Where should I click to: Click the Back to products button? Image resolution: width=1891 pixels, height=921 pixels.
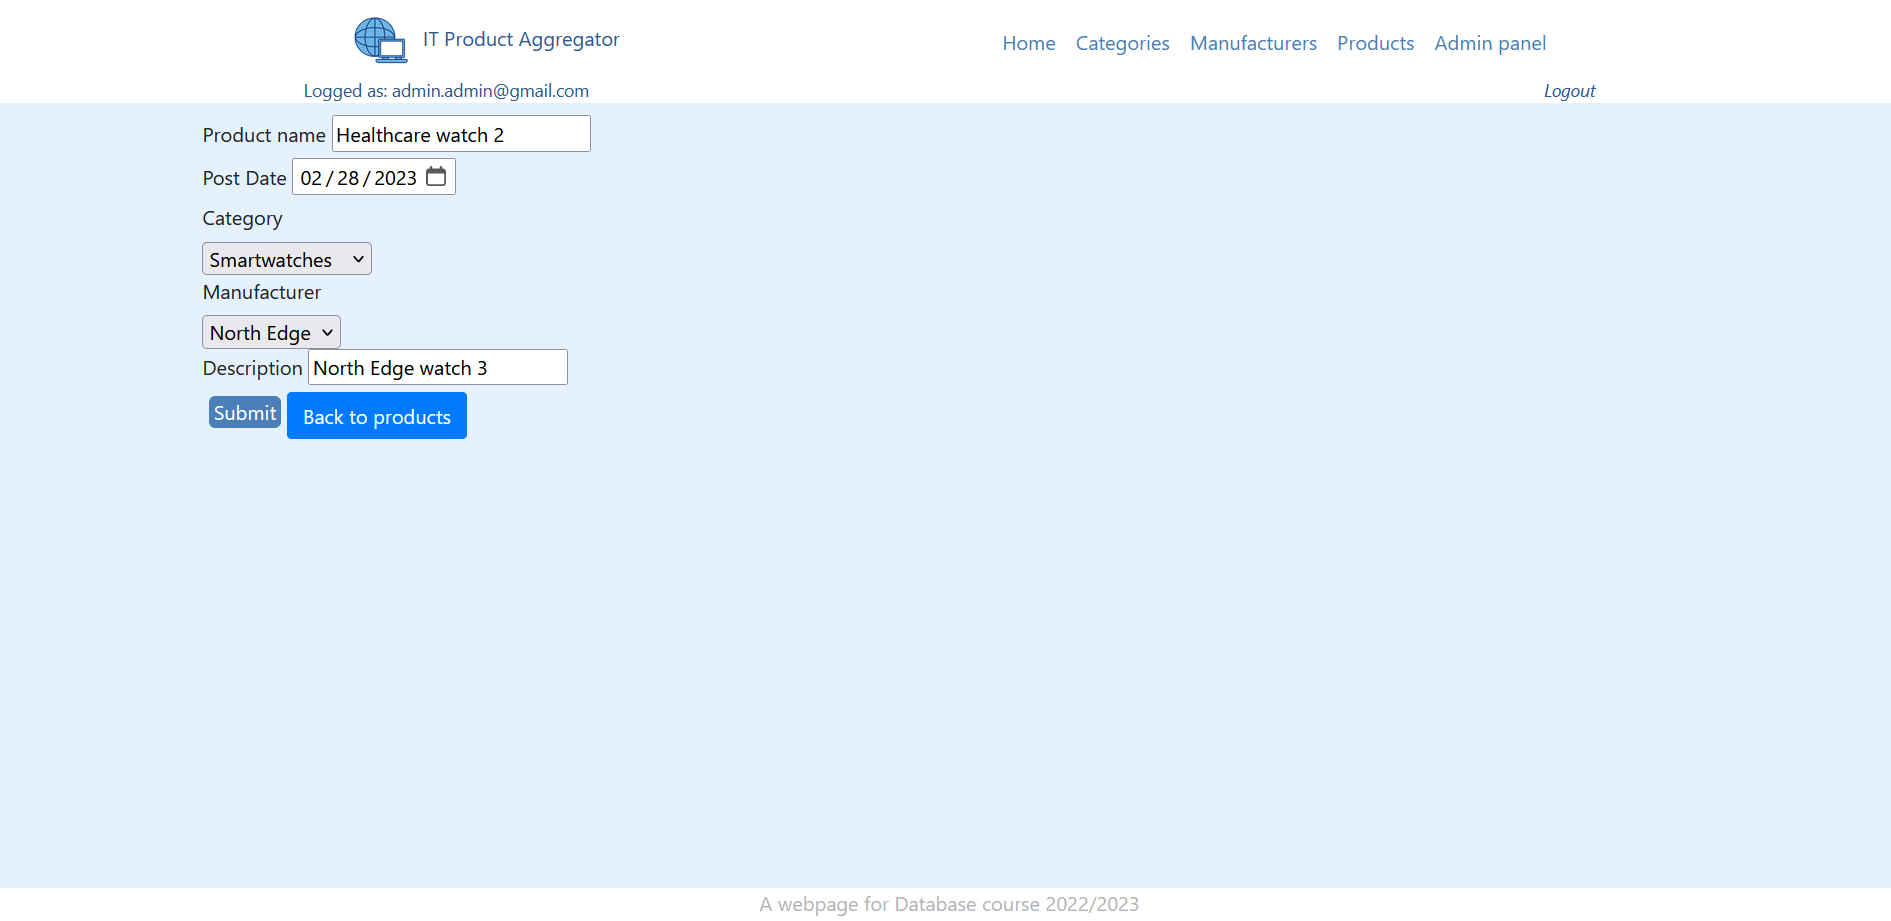coord(376,416)
